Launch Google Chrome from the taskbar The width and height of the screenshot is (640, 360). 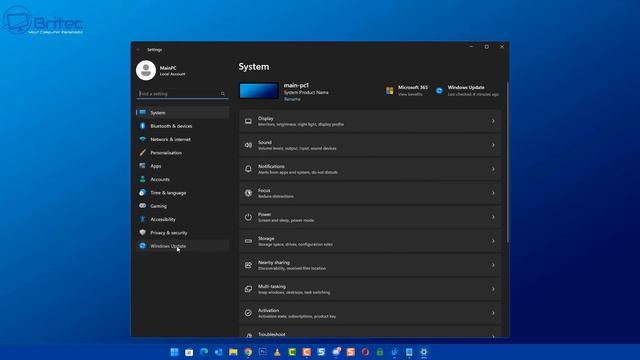pos(248,352)
